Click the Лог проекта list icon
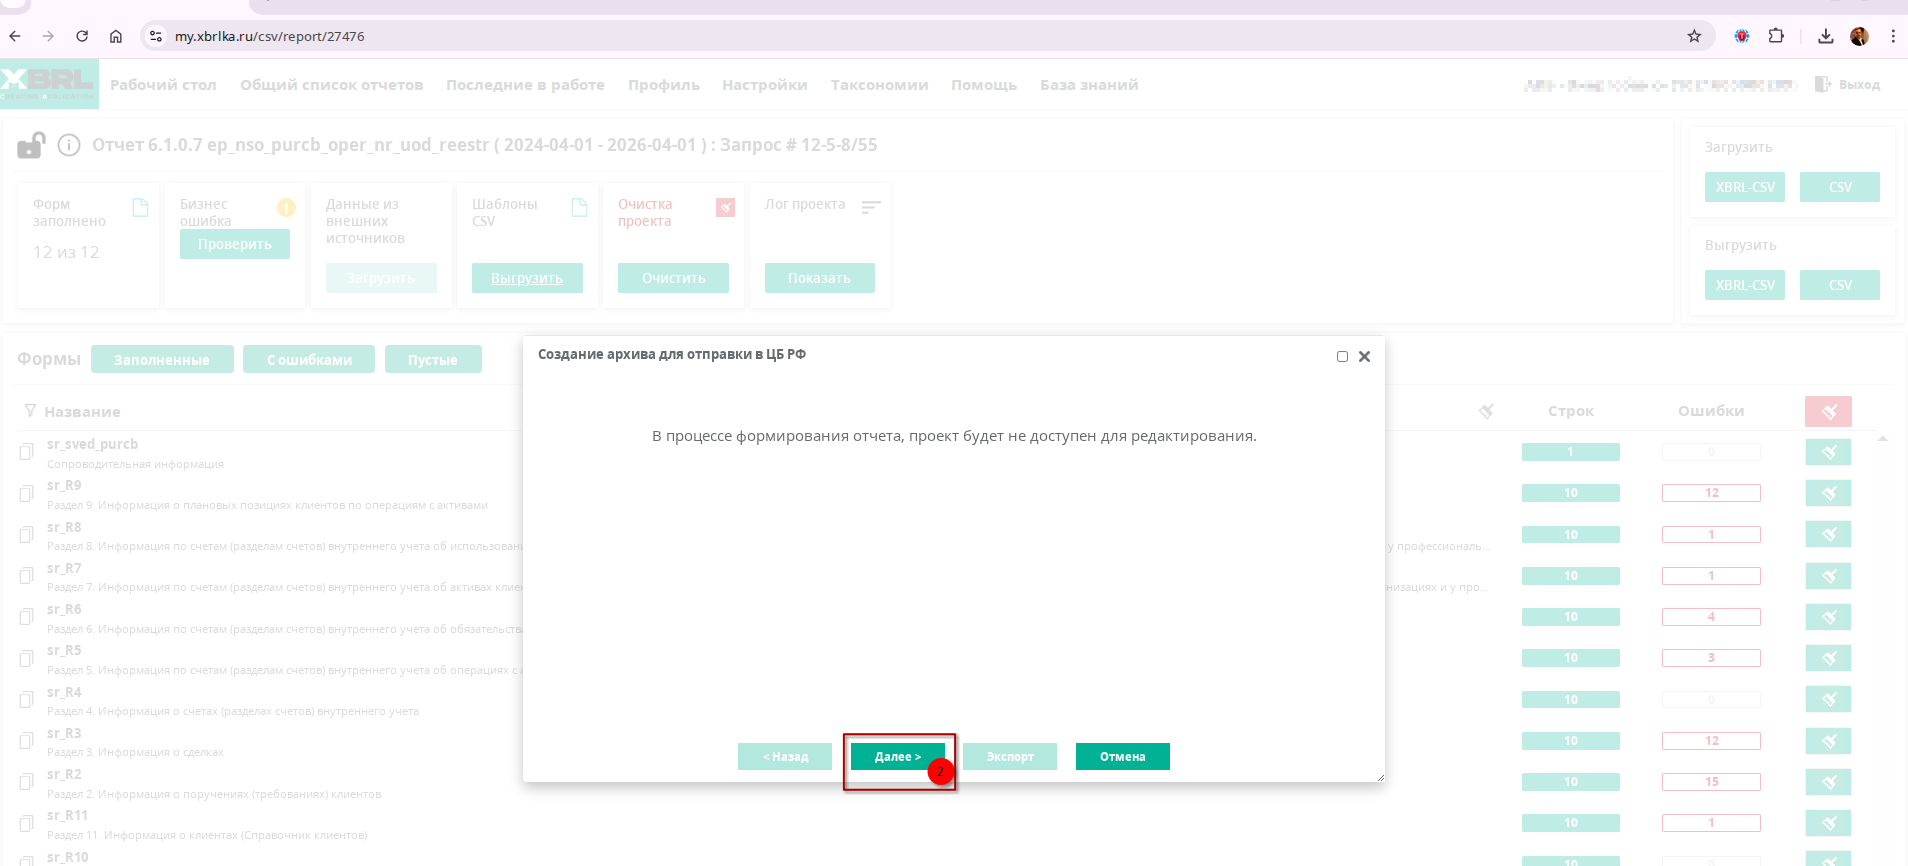 click(x=871, y=206)
